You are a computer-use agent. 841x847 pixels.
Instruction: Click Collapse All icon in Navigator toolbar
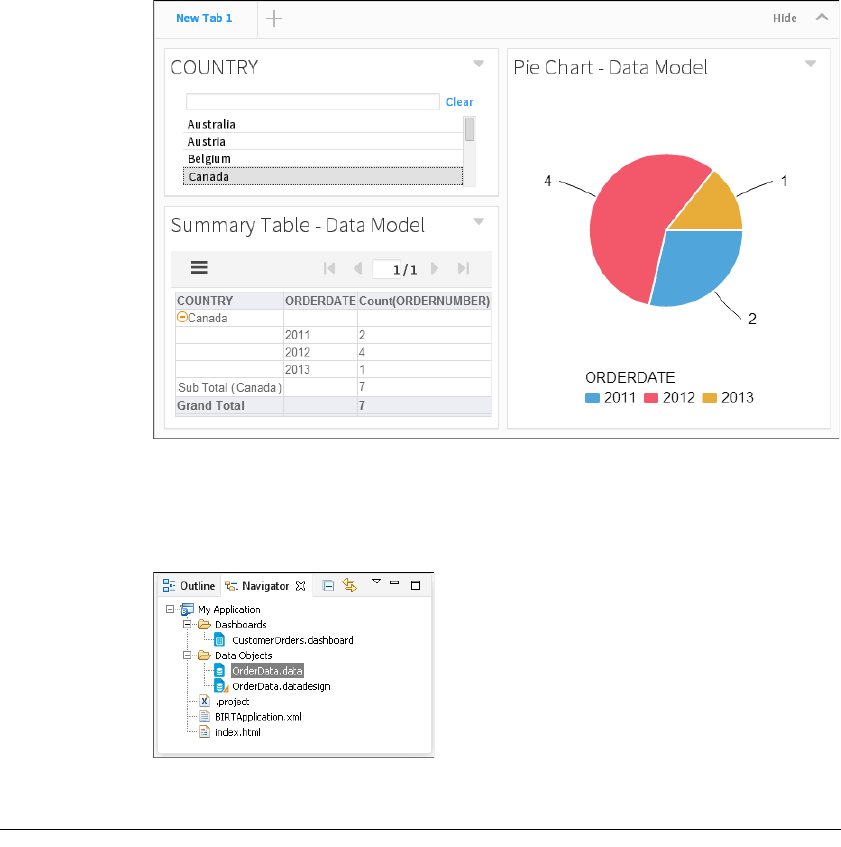pyautogui.click(x=328, y=586)
